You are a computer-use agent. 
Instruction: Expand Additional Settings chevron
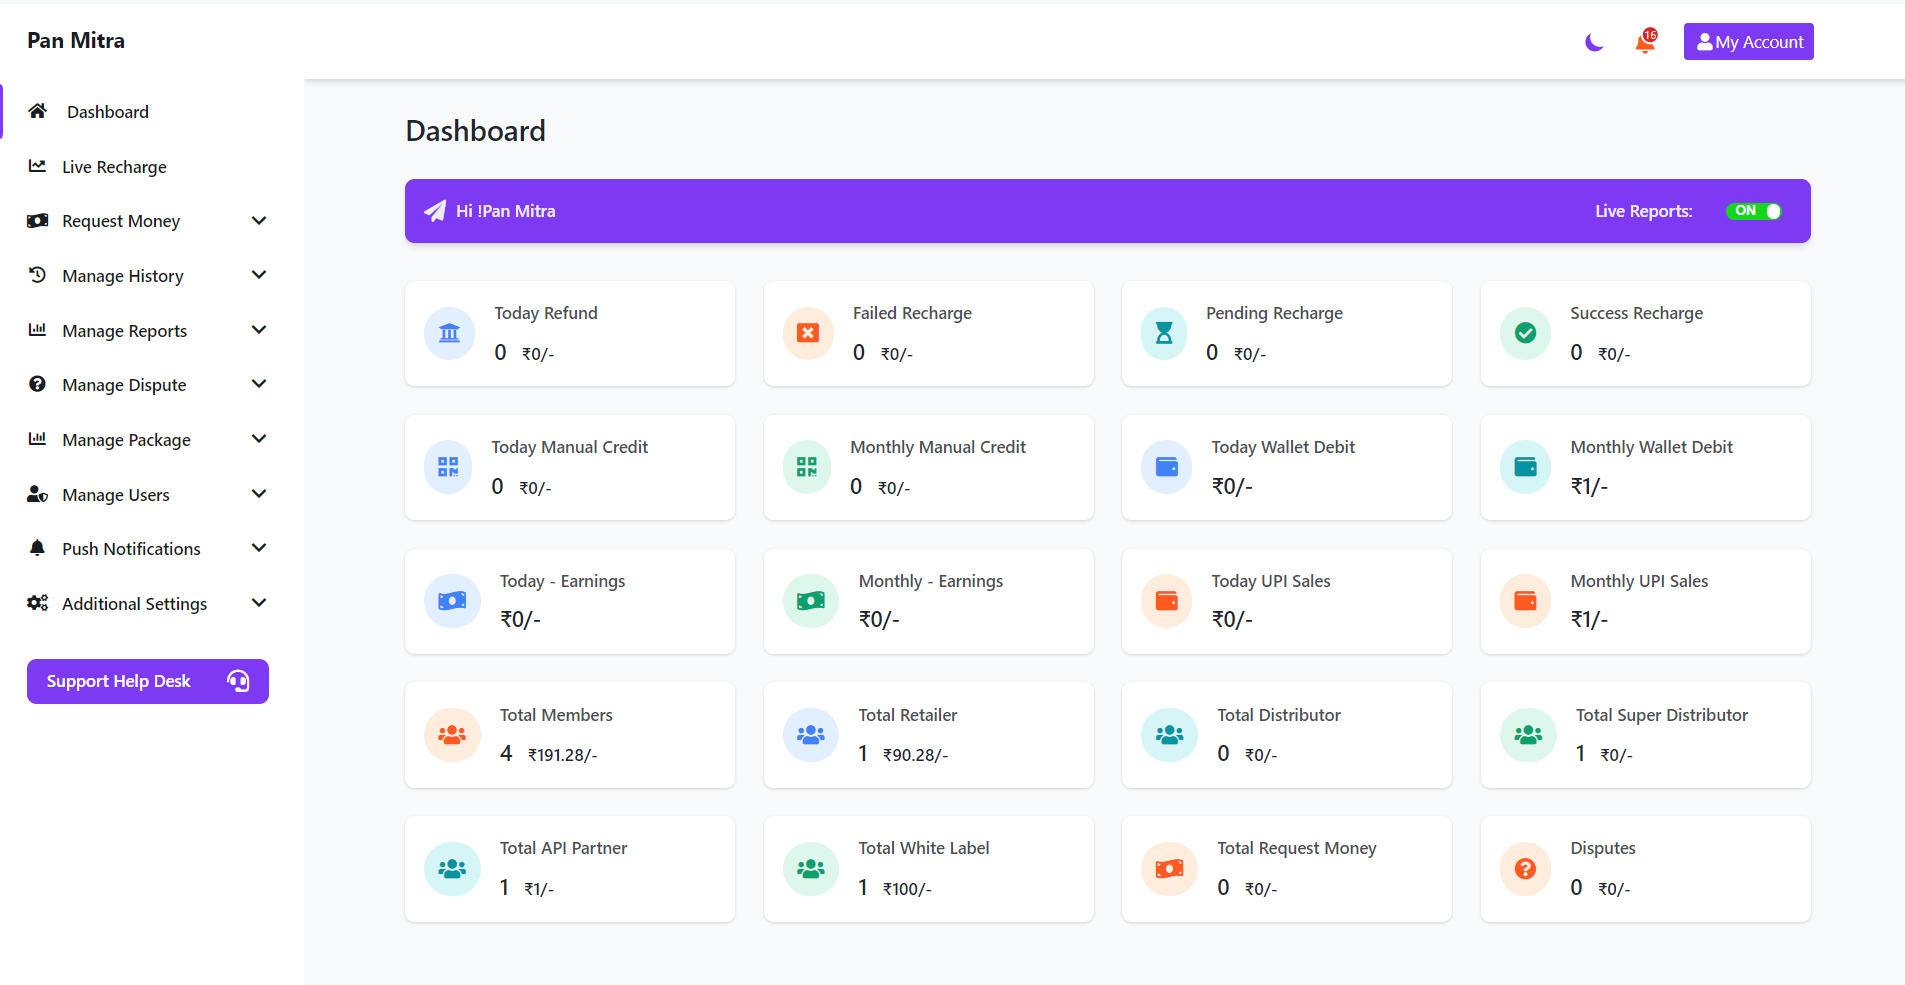259,603
